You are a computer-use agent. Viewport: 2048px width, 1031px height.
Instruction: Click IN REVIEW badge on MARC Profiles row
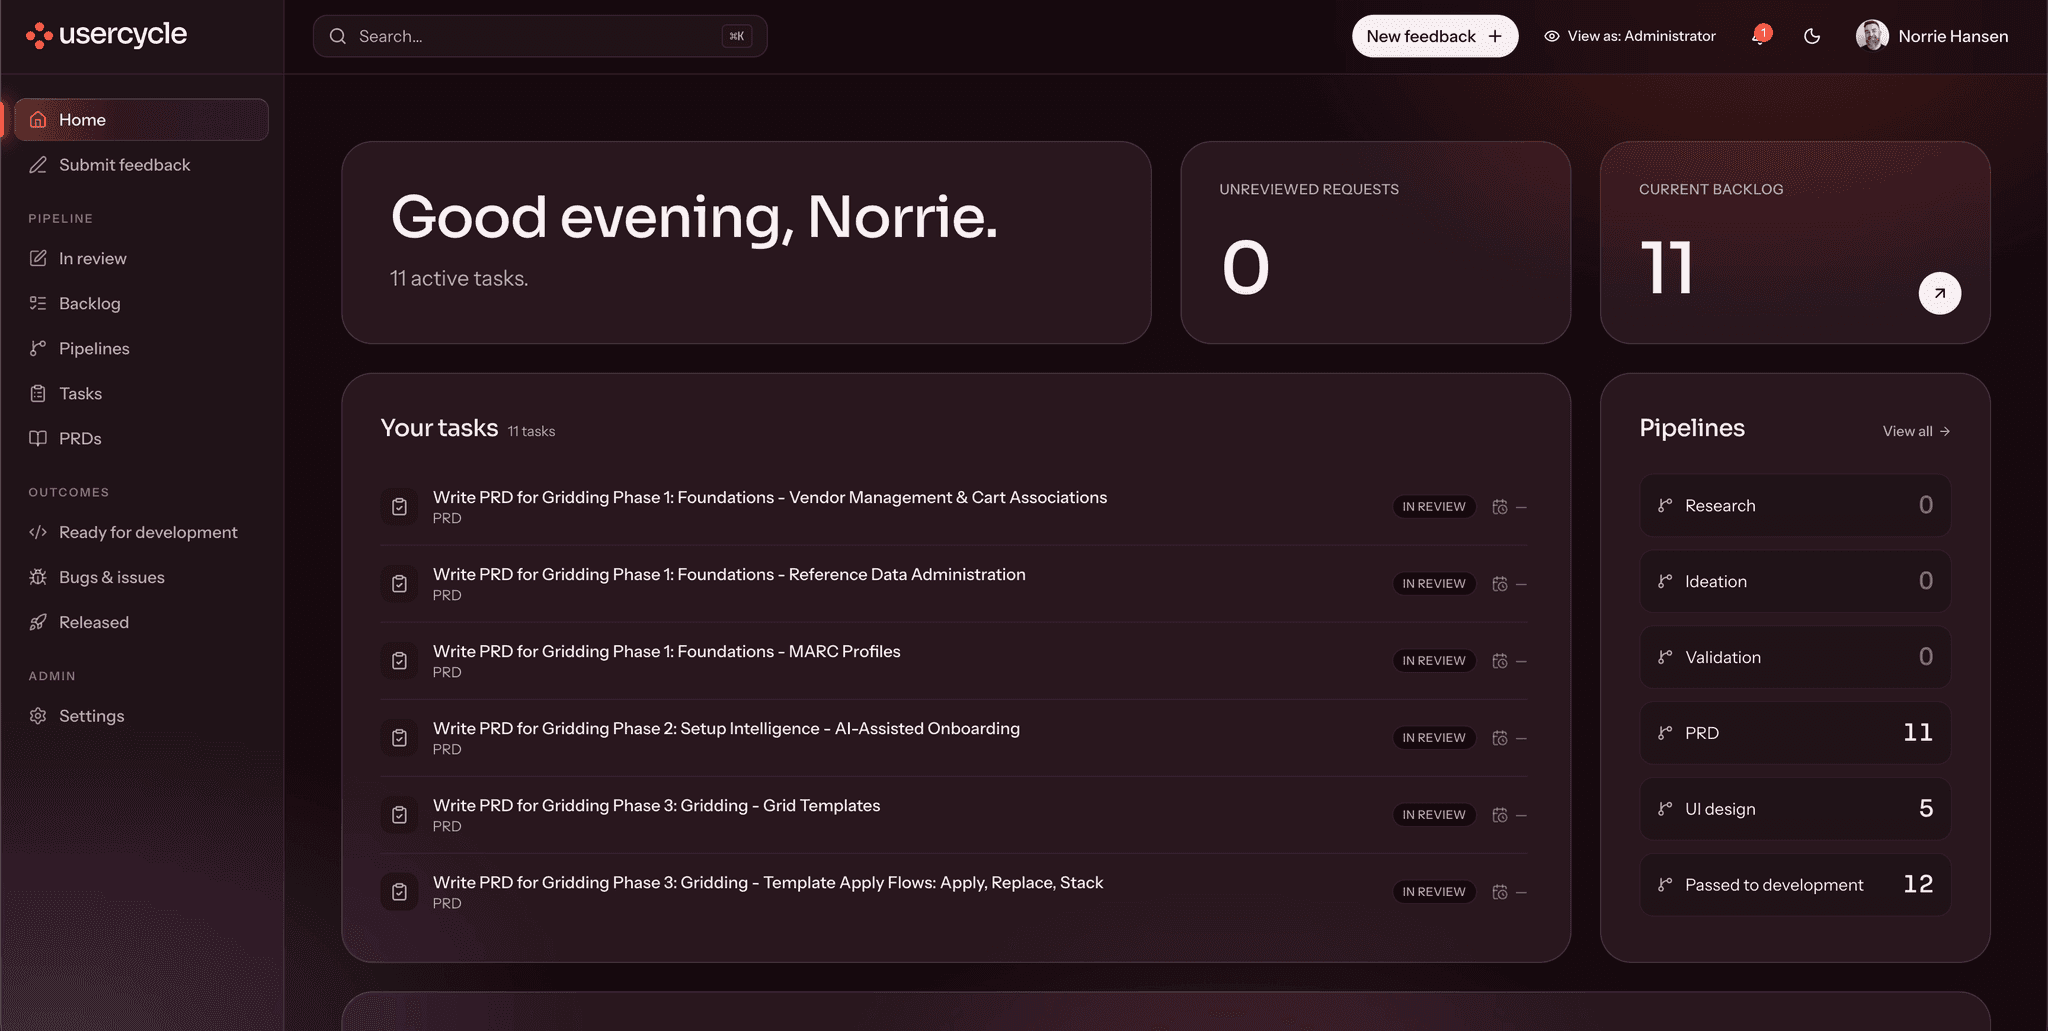point(1434,661)
